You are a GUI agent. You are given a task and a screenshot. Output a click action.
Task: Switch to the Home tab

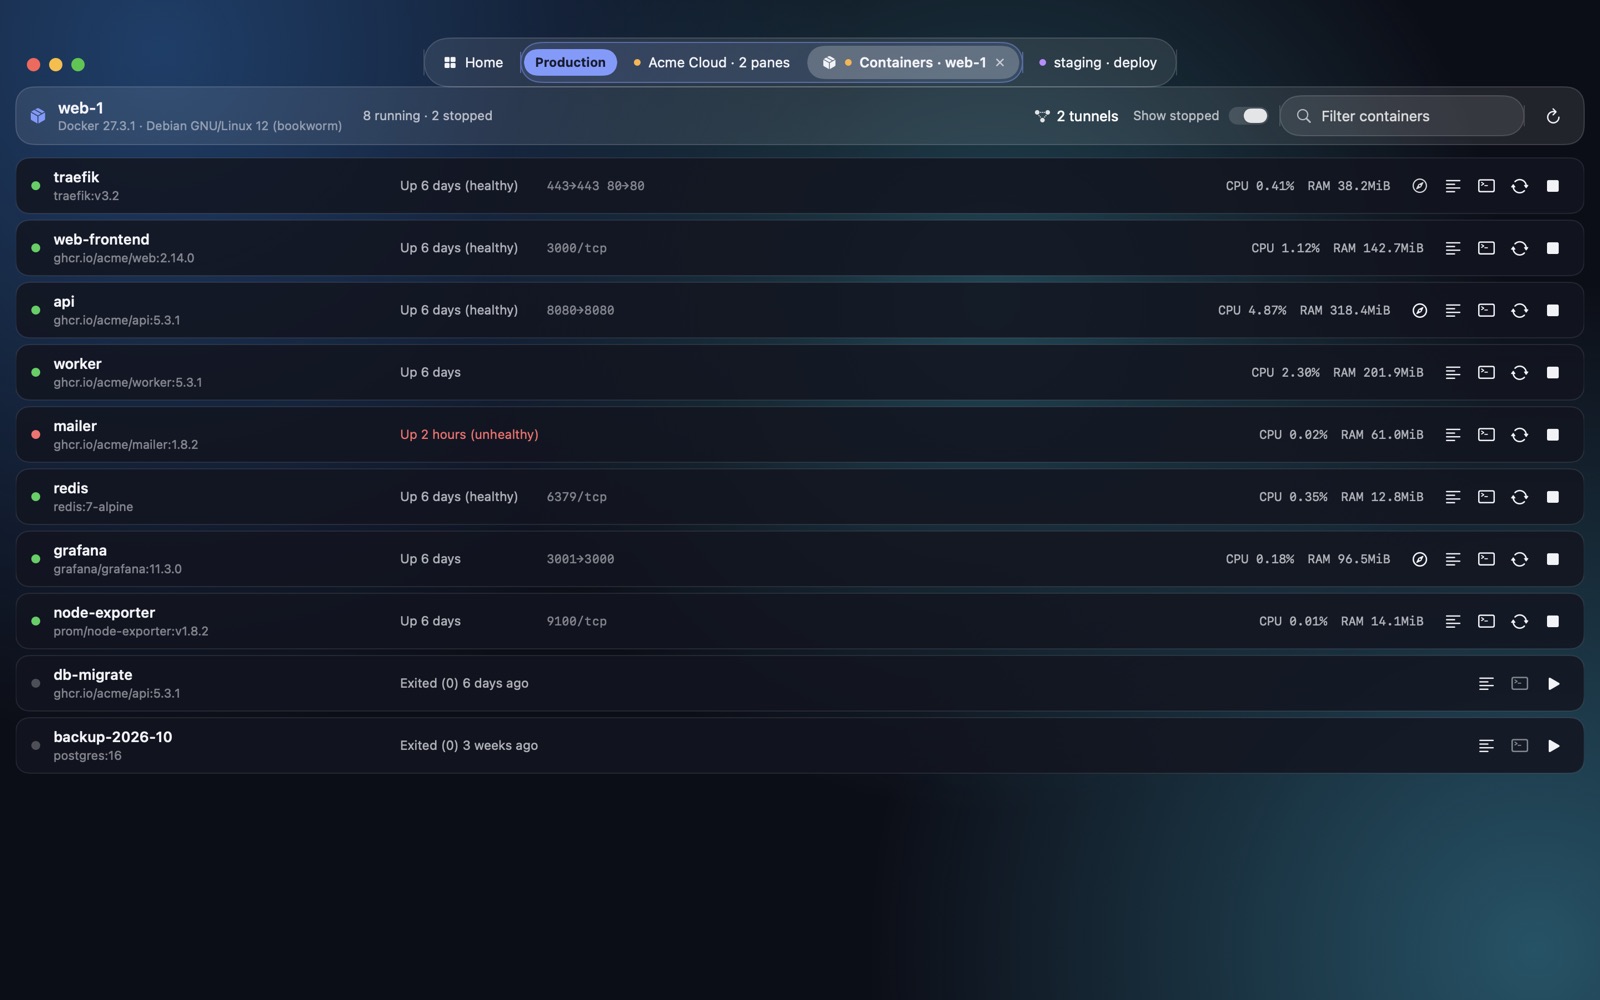click(473, 62)
